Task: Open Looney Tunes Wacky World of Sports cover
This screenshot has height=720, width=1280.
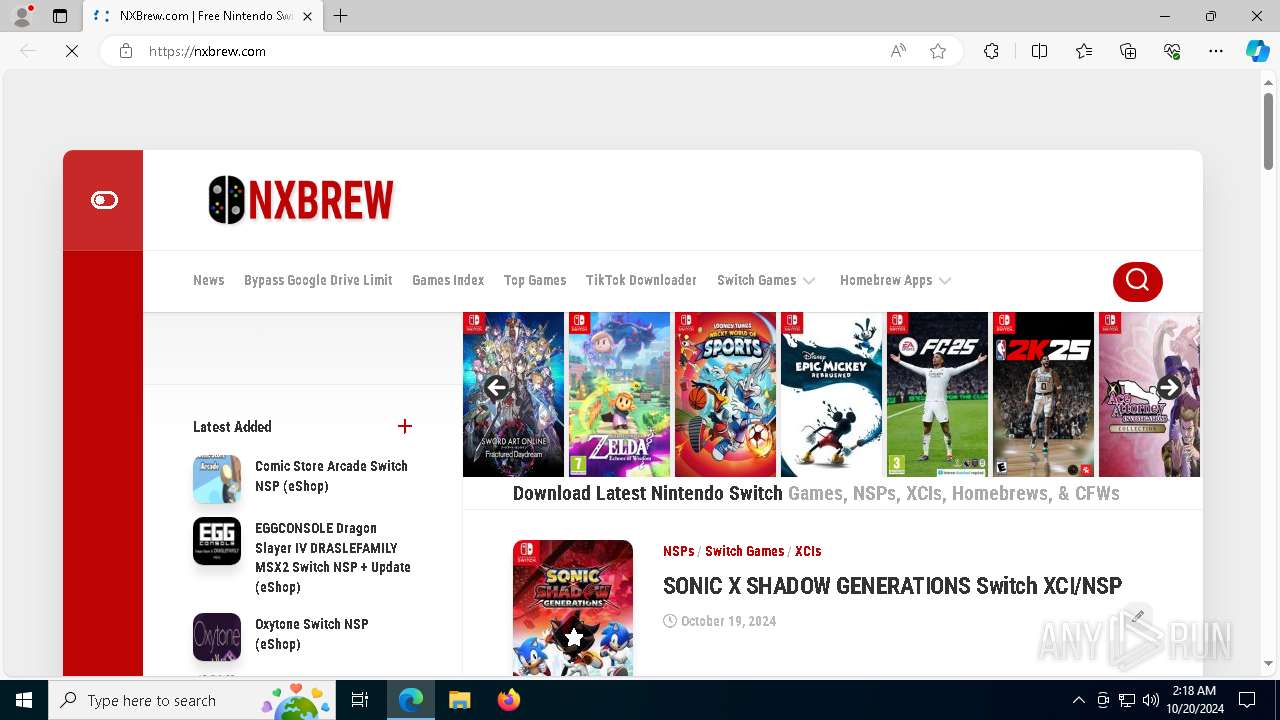Action: click(725, 394)
